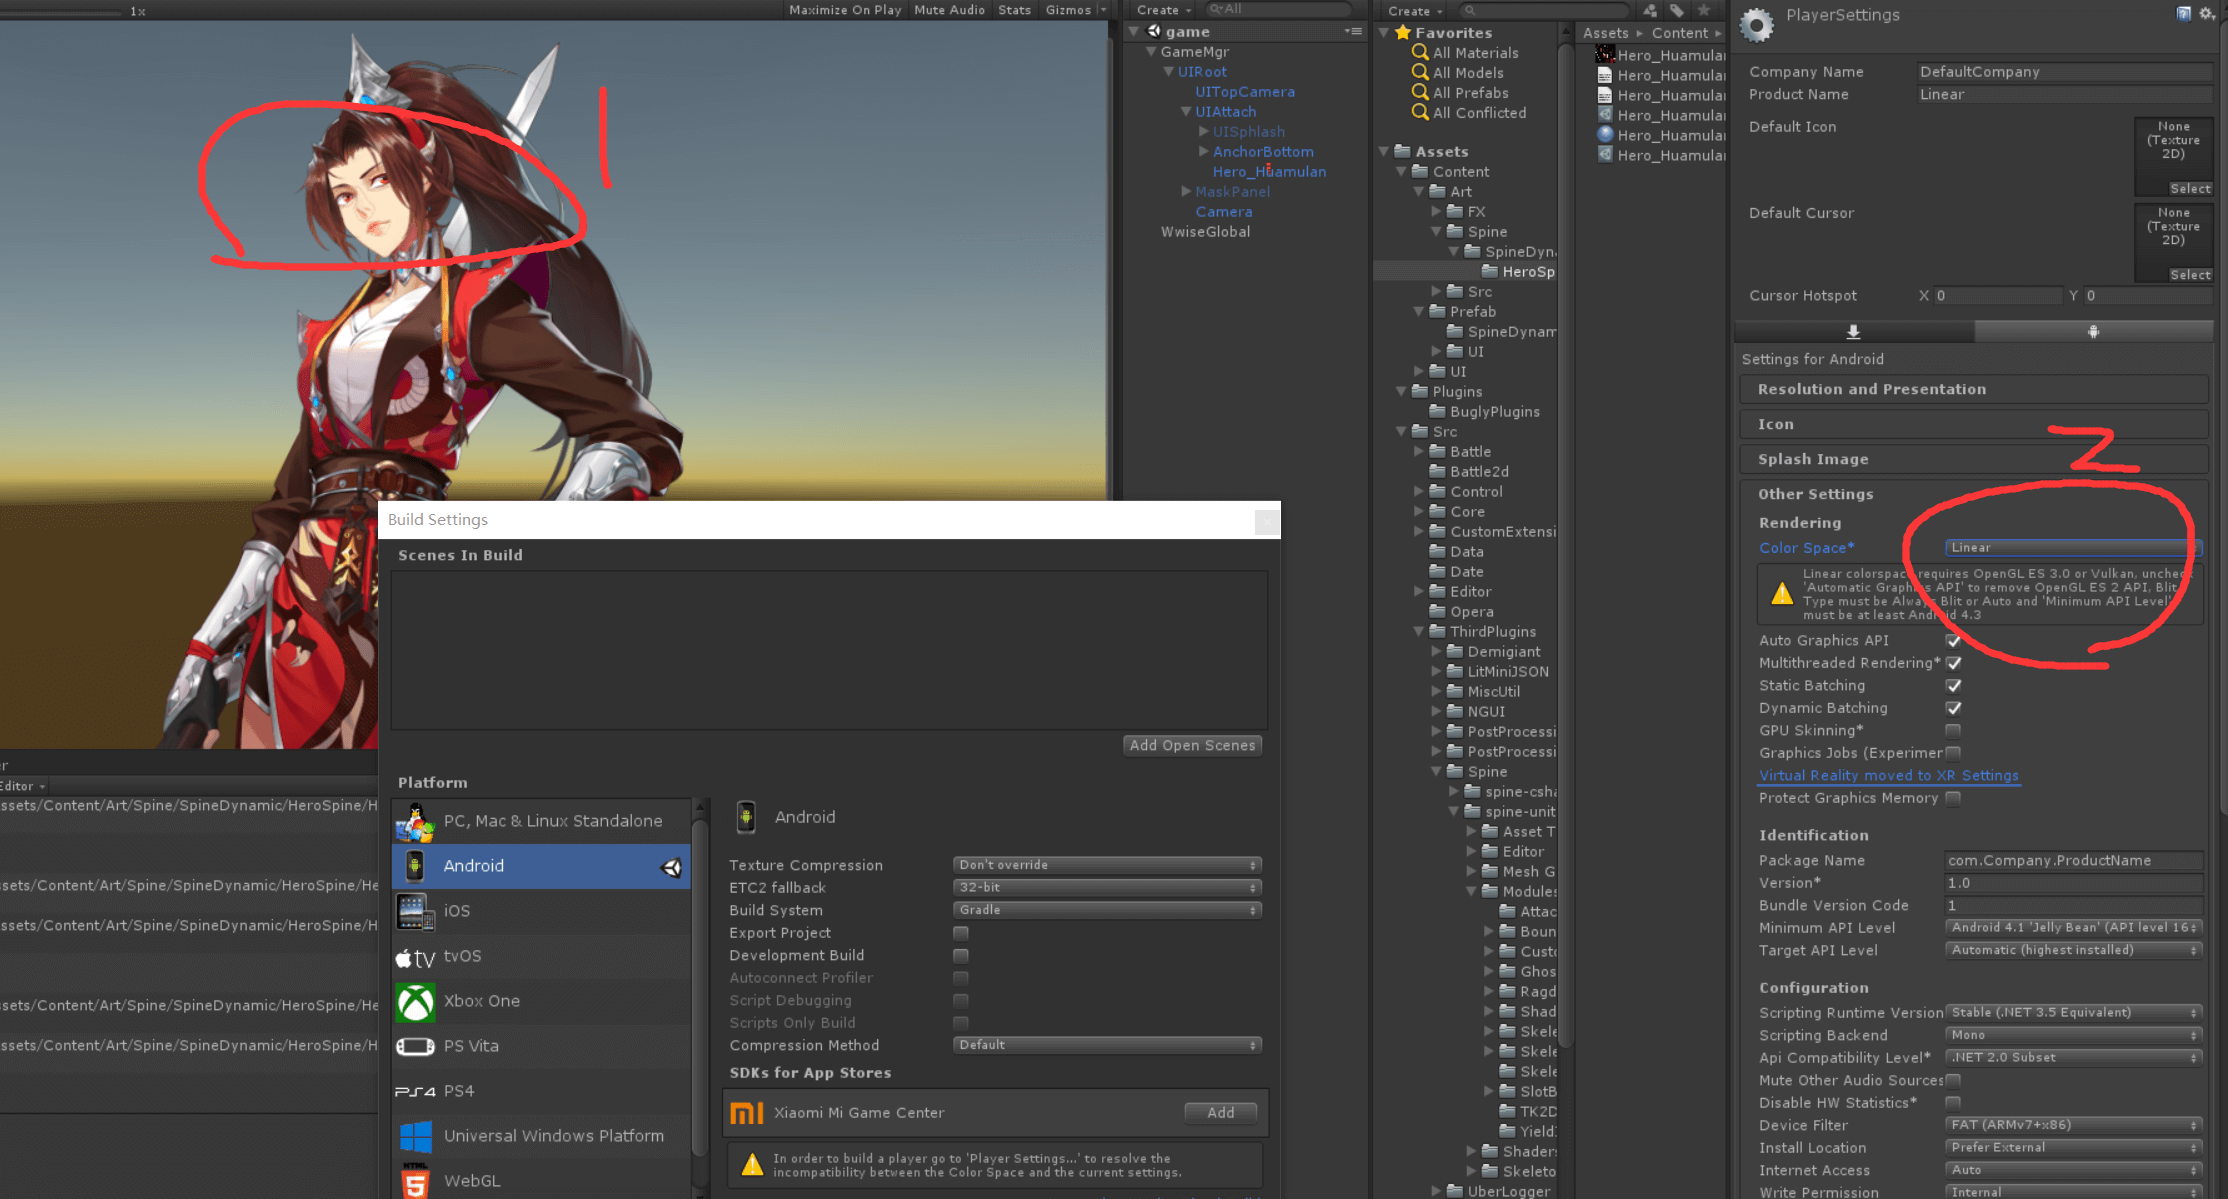
Task: Toggle the Dynamic Batching checkbox
Action: click(1954, 708)
